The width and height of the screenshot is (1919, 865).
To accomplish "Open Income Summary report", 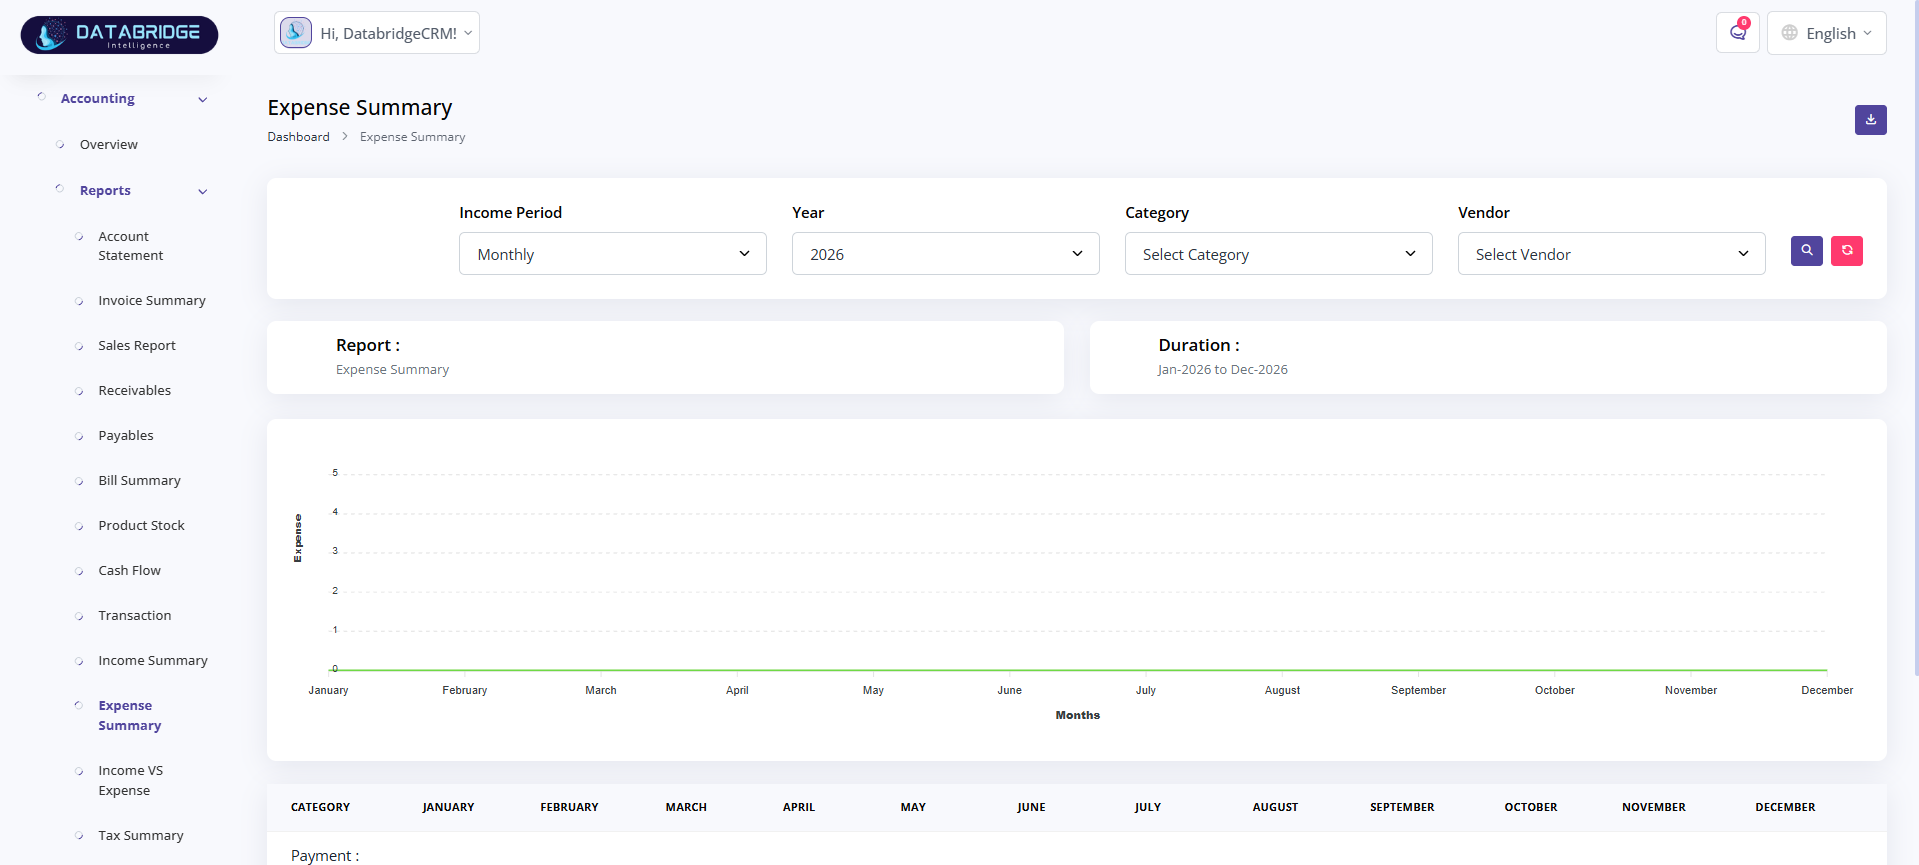I will click(x=153, y=661).
